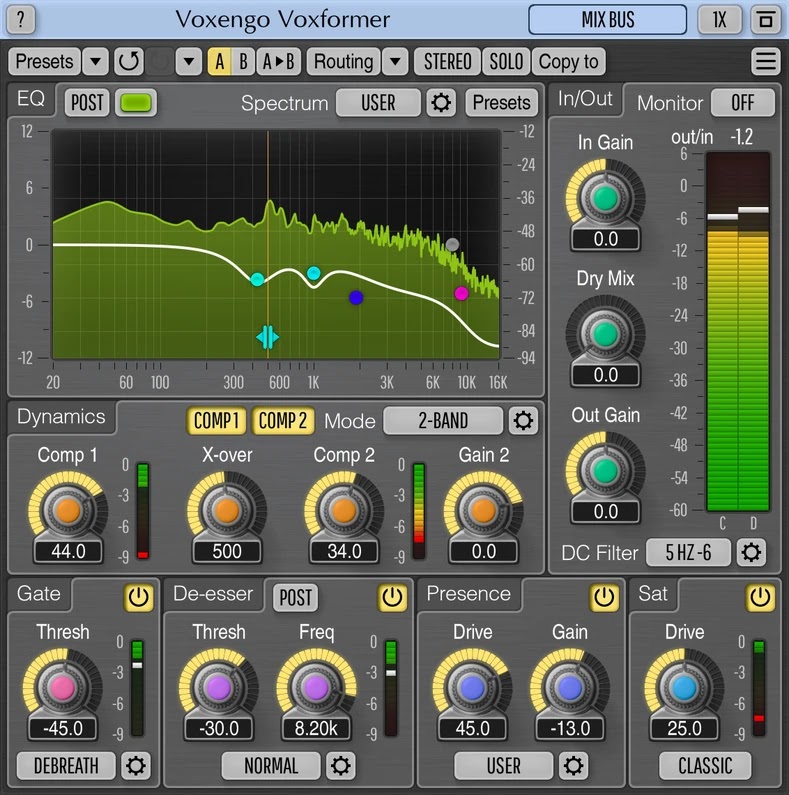The width and height of the screenshot is (789, 795).
Task: Select A state slot
Action: 219,62
